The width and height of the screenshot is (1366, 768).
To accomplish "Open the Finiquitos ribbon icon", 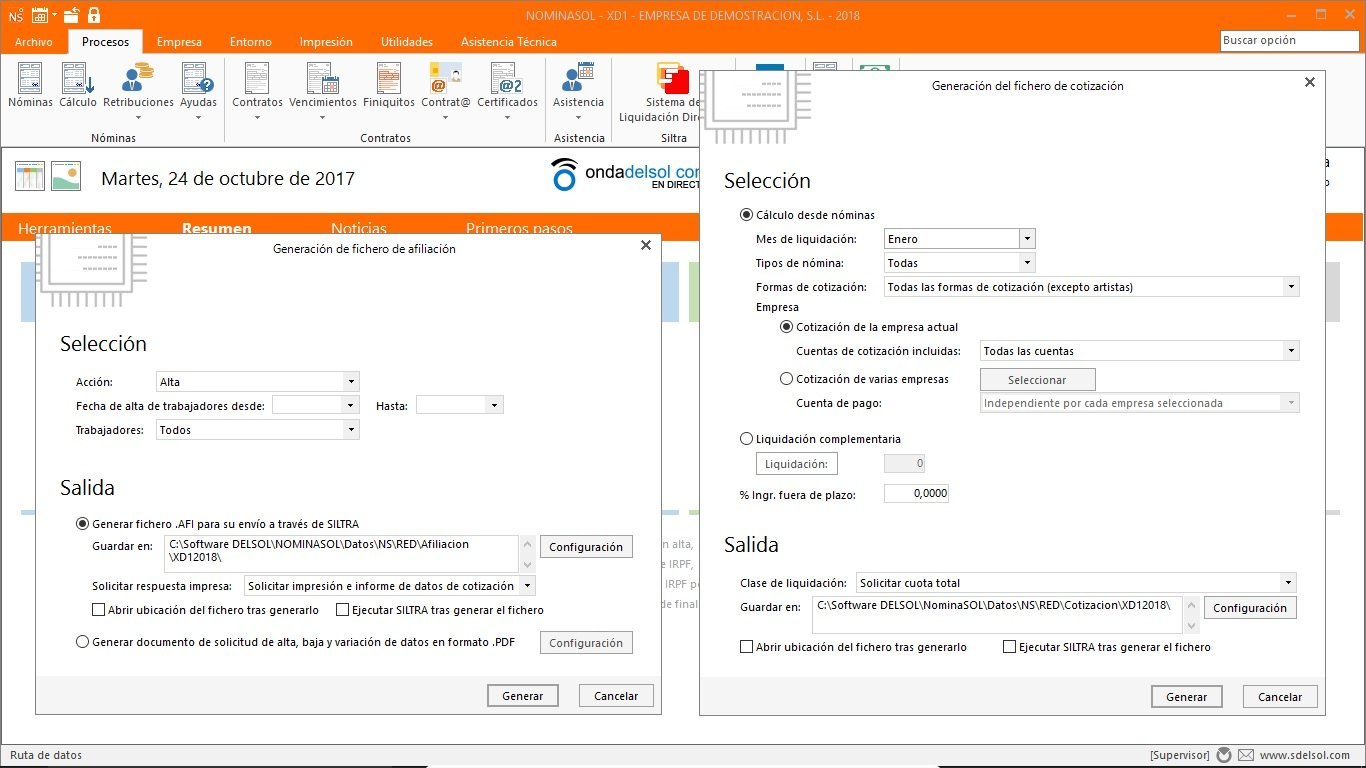I will (389, 86).
